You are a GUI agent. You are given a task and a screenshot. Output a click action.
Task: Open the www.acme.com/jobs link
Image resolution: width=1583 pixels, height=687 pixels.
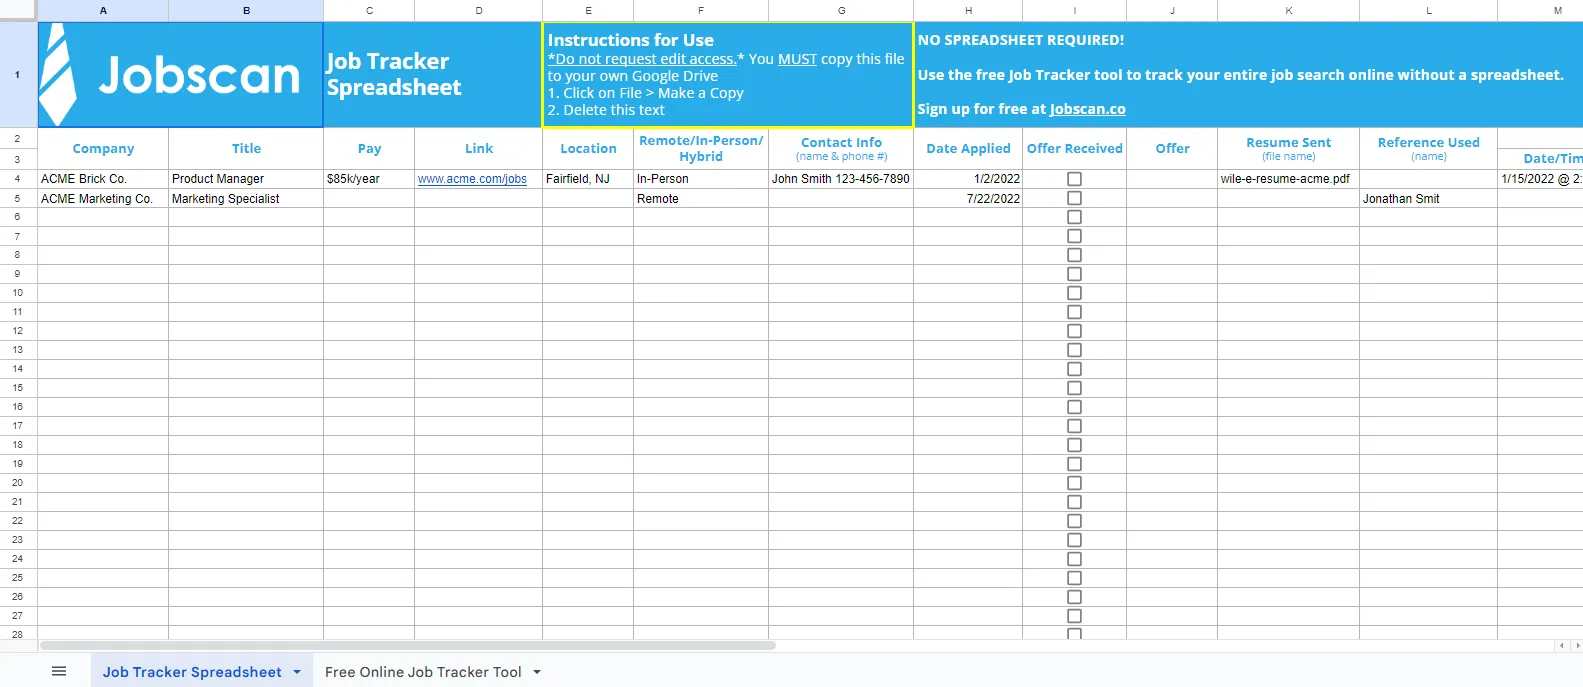coord(472,179)
